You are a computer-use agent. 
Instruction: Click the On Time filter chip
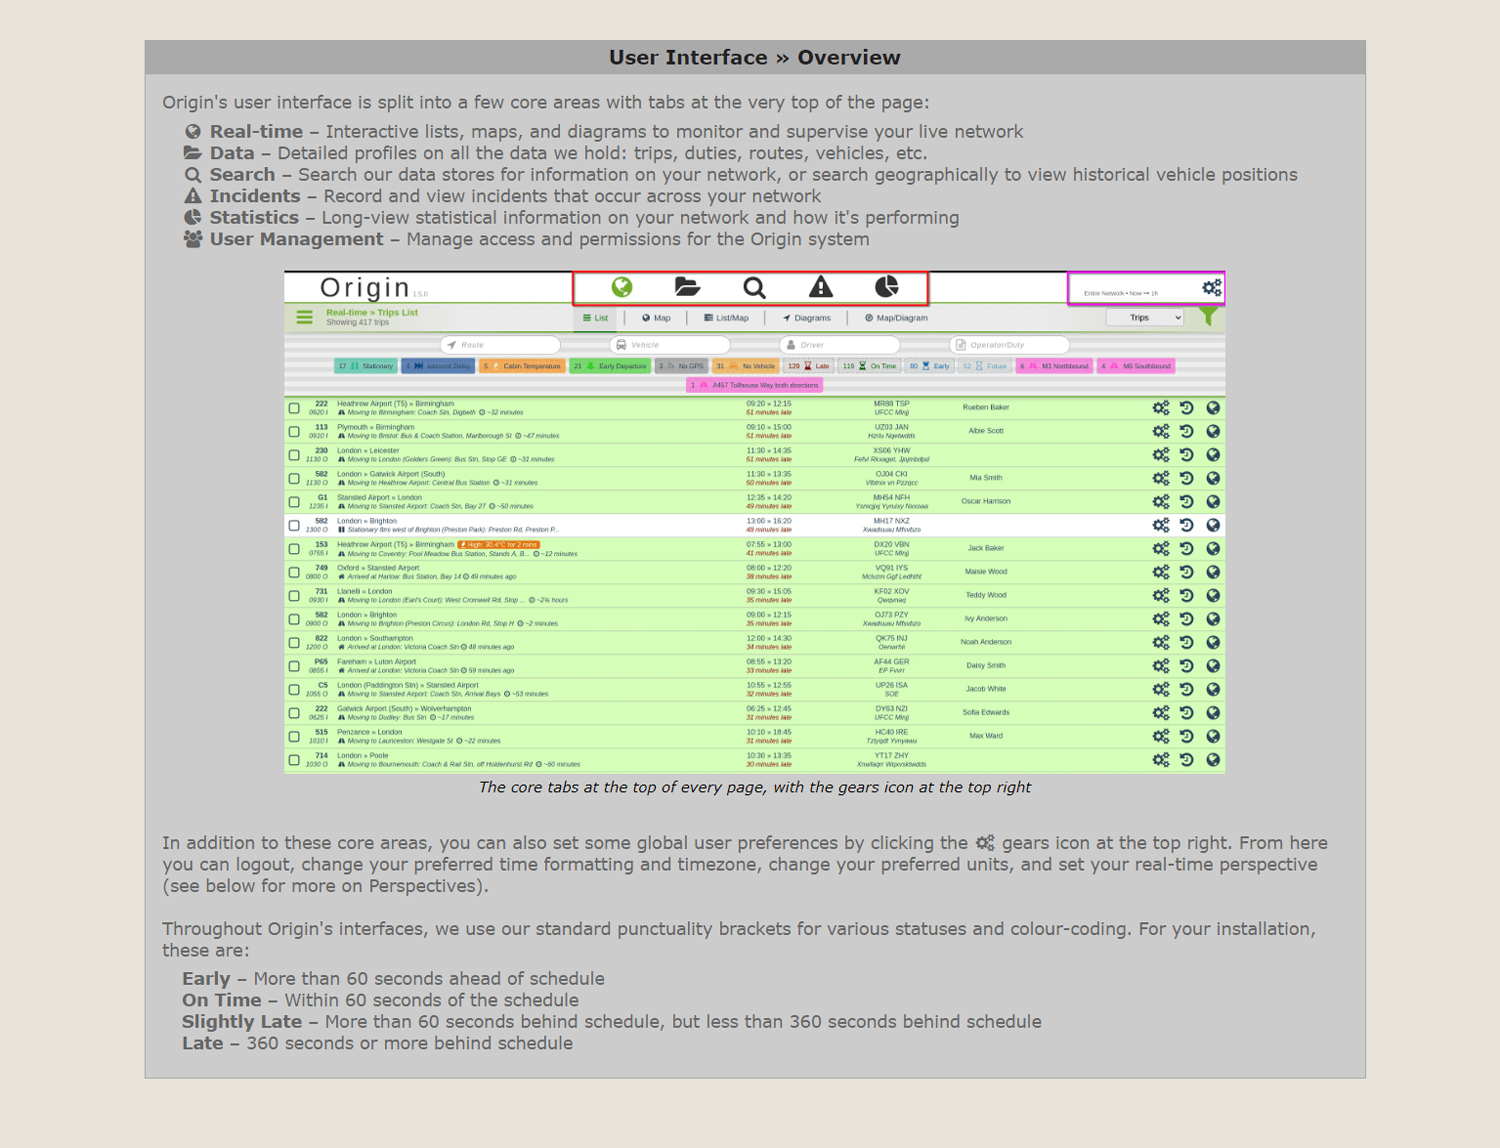pyautogui.click(x=870, y=366)
